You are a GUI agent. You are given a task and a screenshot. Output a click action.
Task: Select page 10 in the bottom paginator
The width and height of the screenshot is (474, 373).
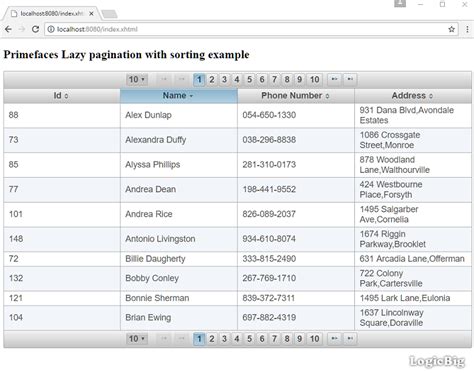pos(314,339)
